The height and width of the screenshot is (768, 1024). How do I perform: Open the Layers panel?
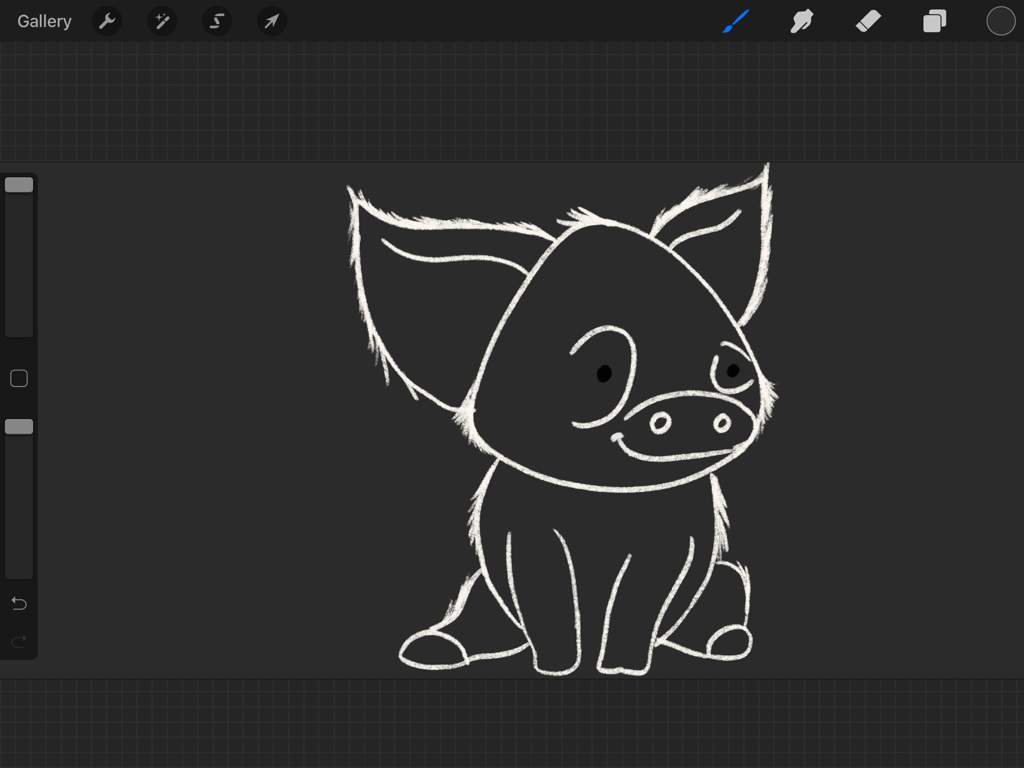tap(935, 22)
